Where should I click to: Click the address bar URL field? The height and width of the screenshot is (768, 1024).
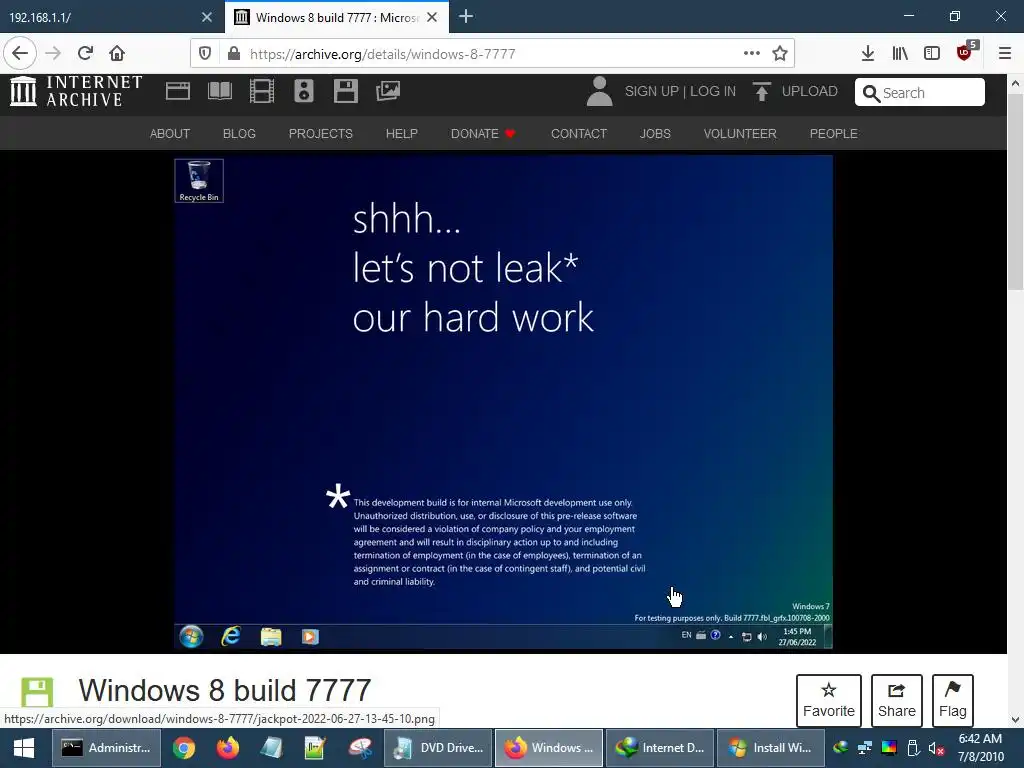493,54
